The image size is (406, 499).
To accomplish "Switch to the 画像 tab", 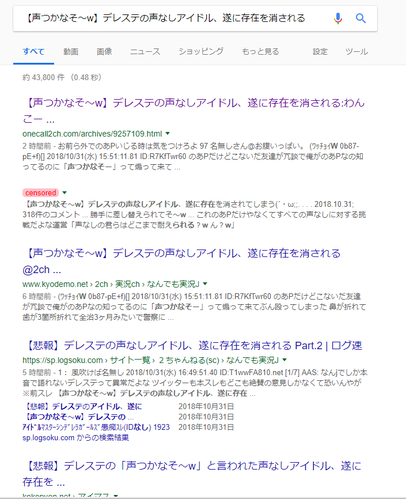I will (x=104, y=52).
